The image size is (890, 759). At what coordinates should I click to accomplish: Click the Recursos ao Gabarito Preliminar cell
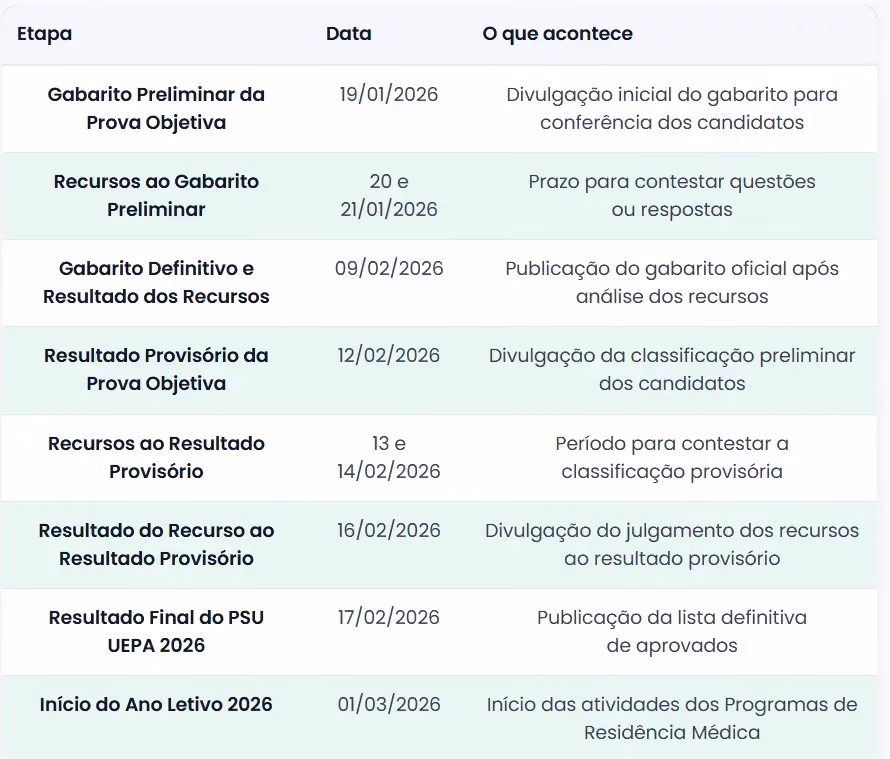click(x=156, y=195)
